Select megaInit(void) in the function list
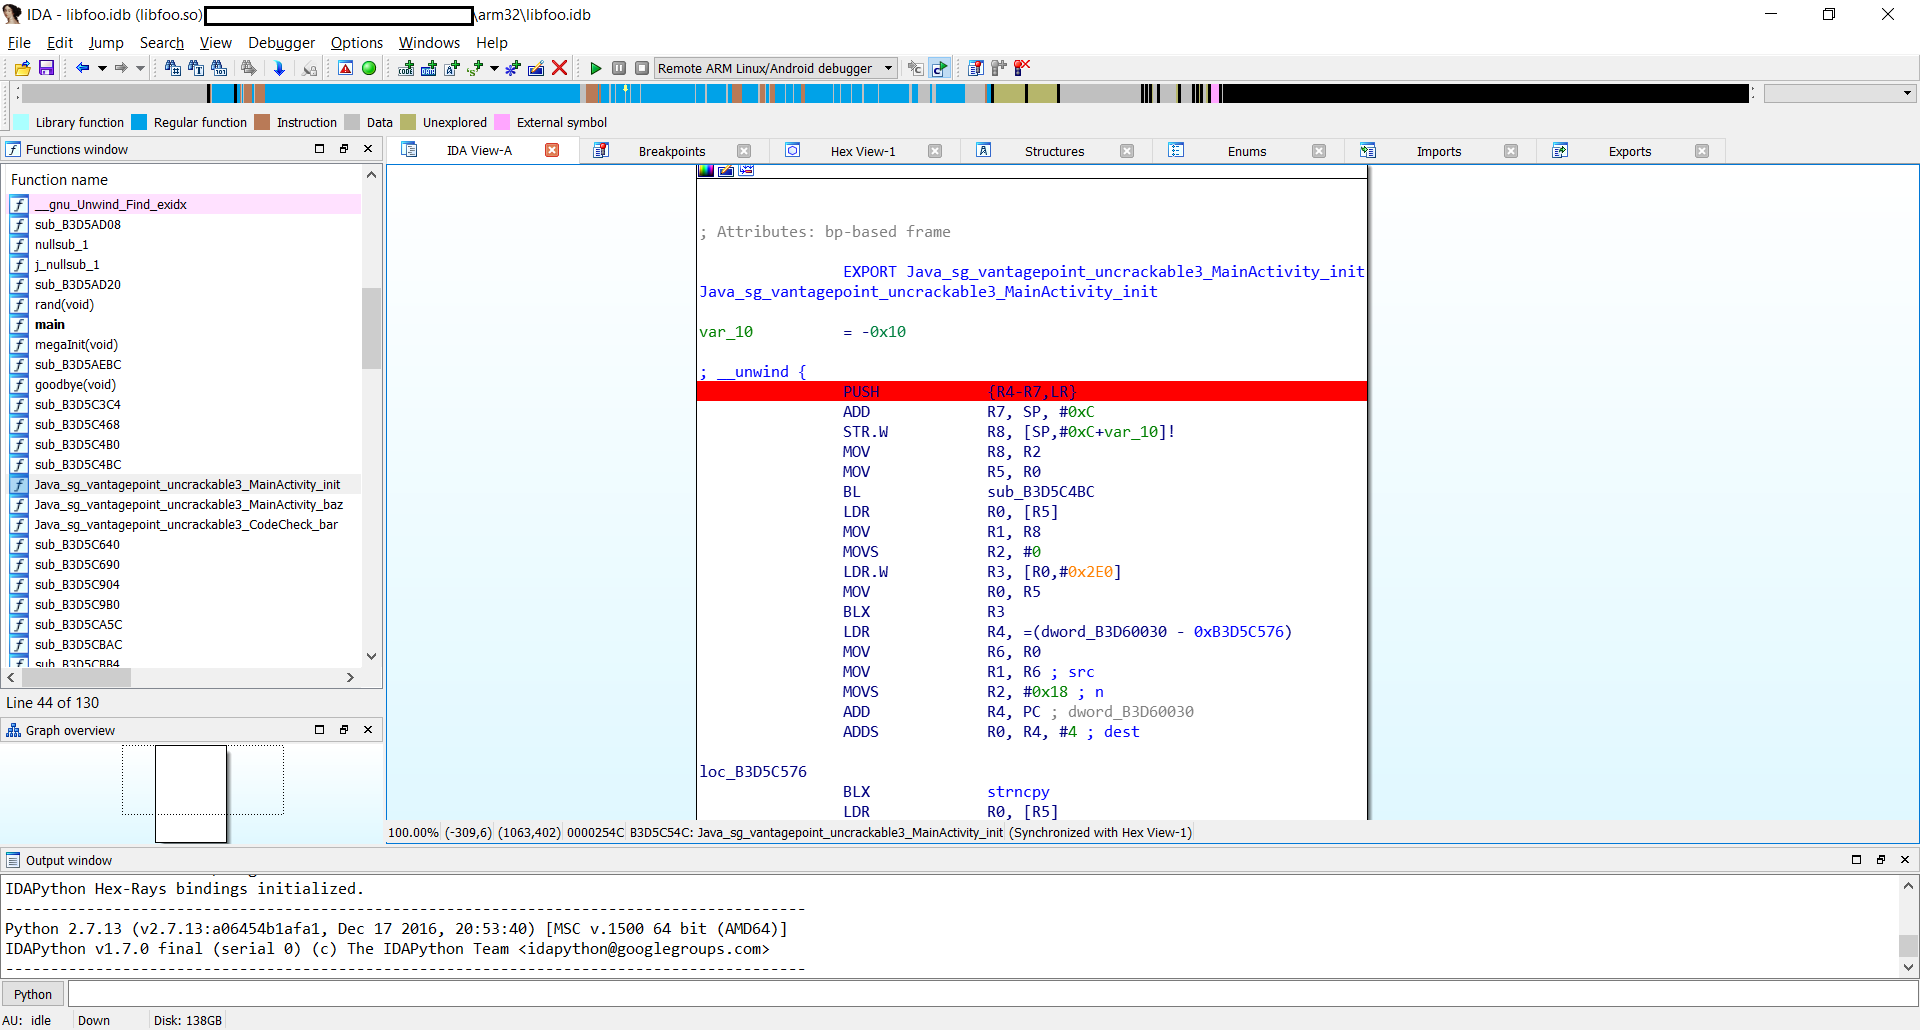The height and width of the screenshot is (1030, 1920). [185, 345]
